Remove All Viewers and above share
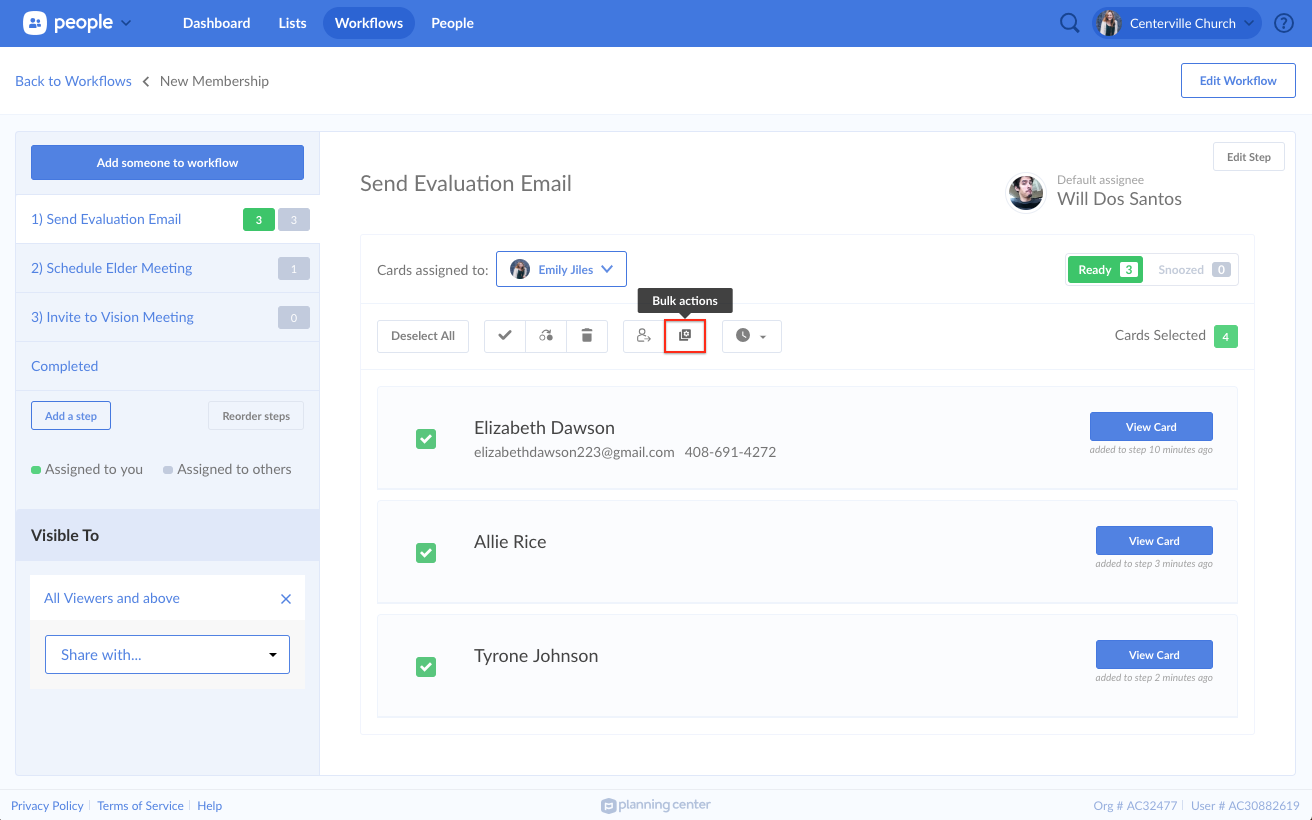Image resolution: width=1312 pixels, height=820 pixels. [x=286, y=599]
